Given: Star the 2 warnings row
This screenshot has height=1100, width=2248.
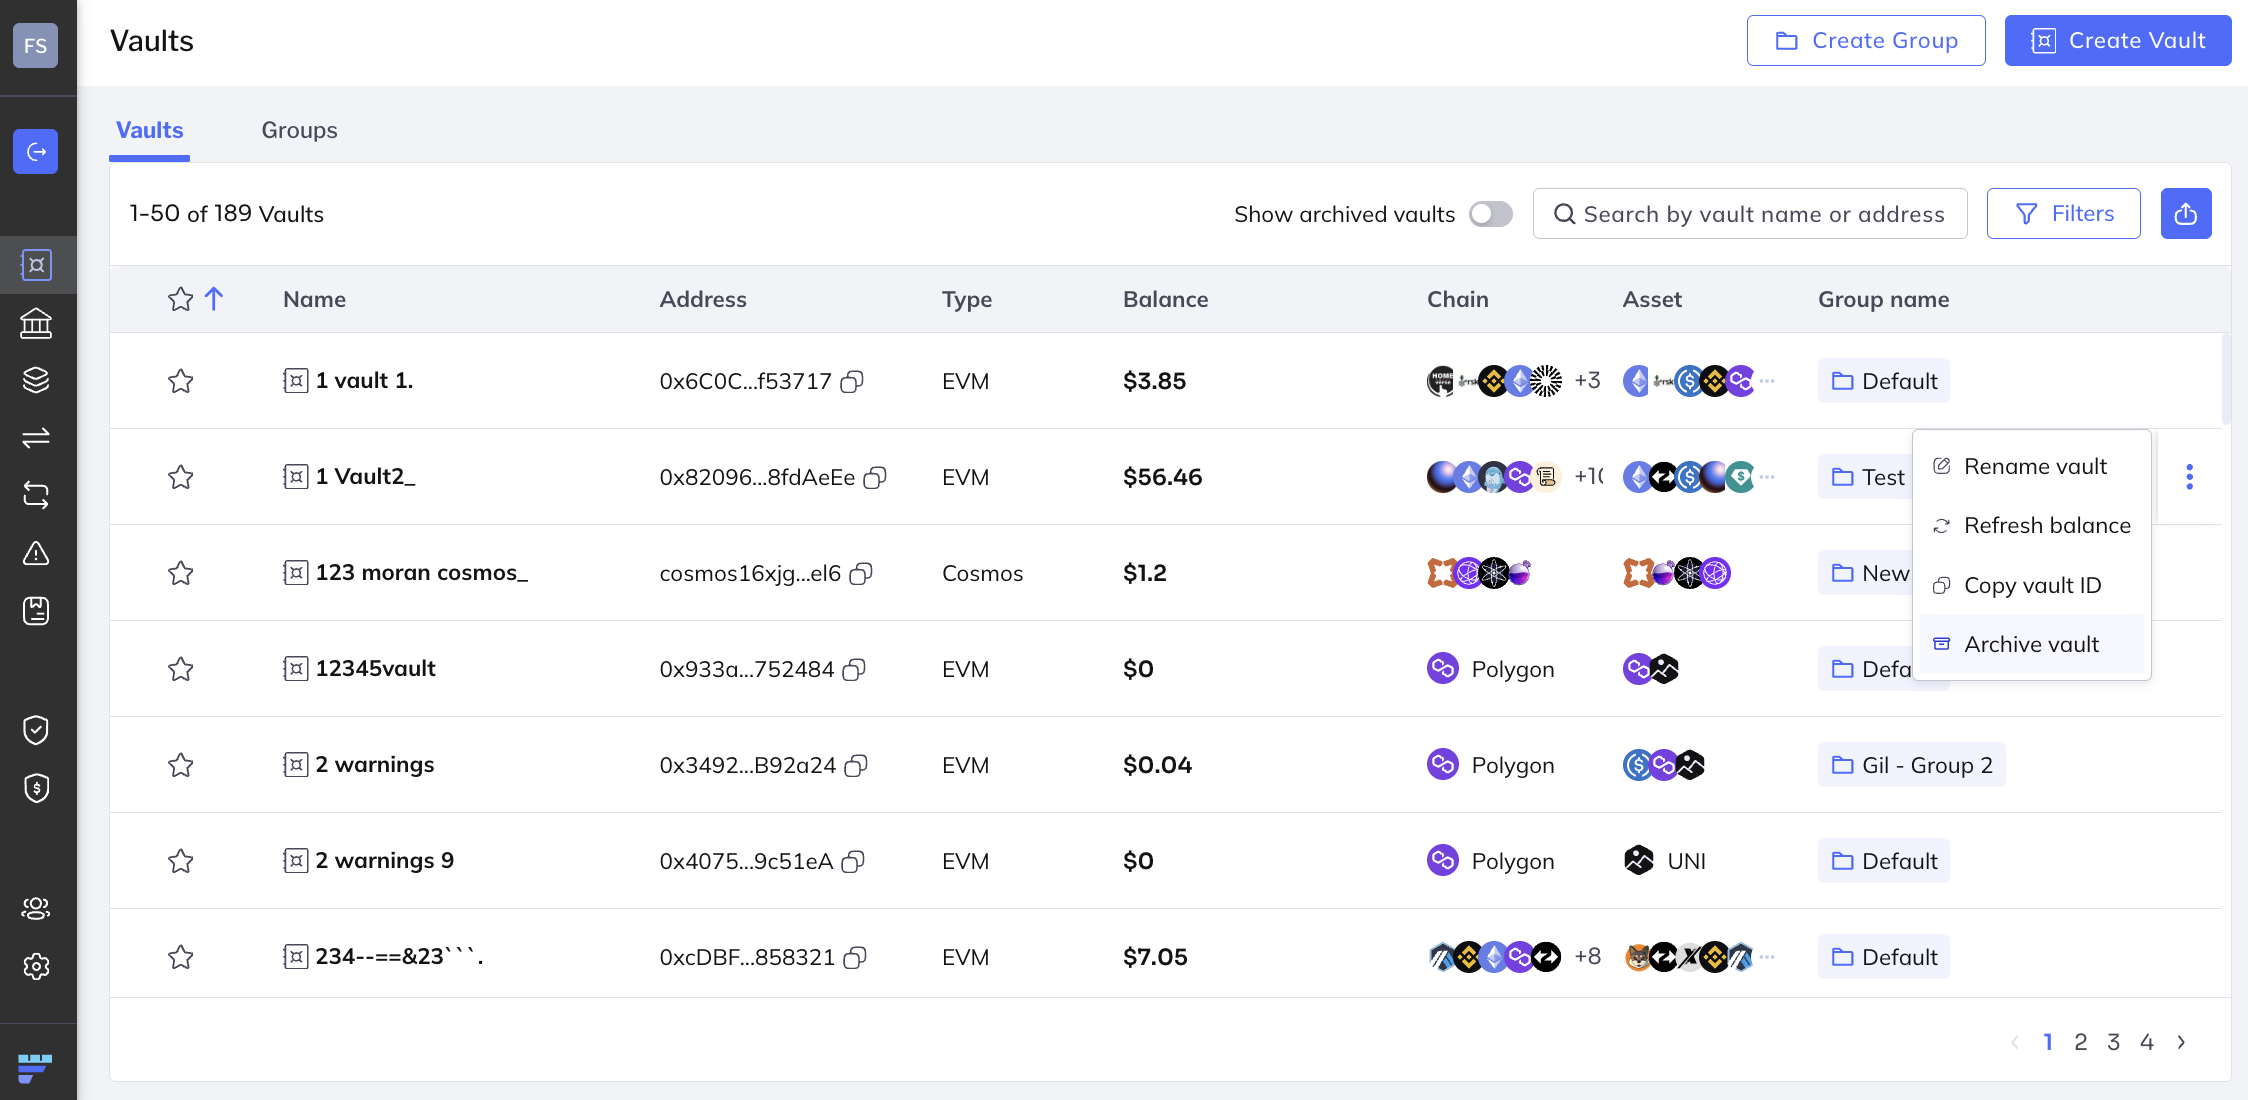Looking at the screenshot, I should pos(181,765).
